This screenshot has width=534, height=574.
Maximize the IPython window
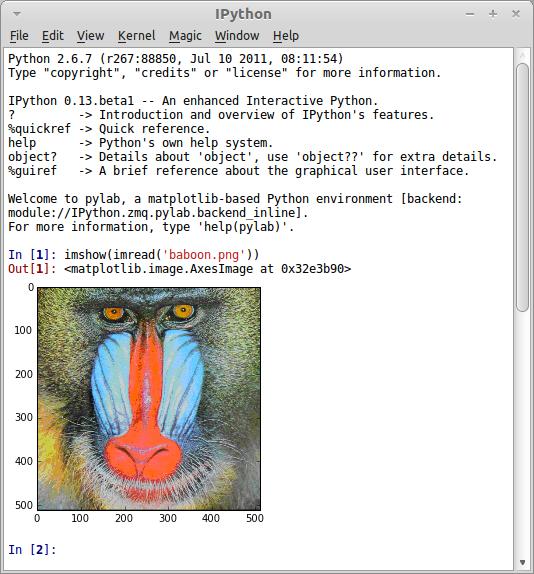[x=493, y=14]
